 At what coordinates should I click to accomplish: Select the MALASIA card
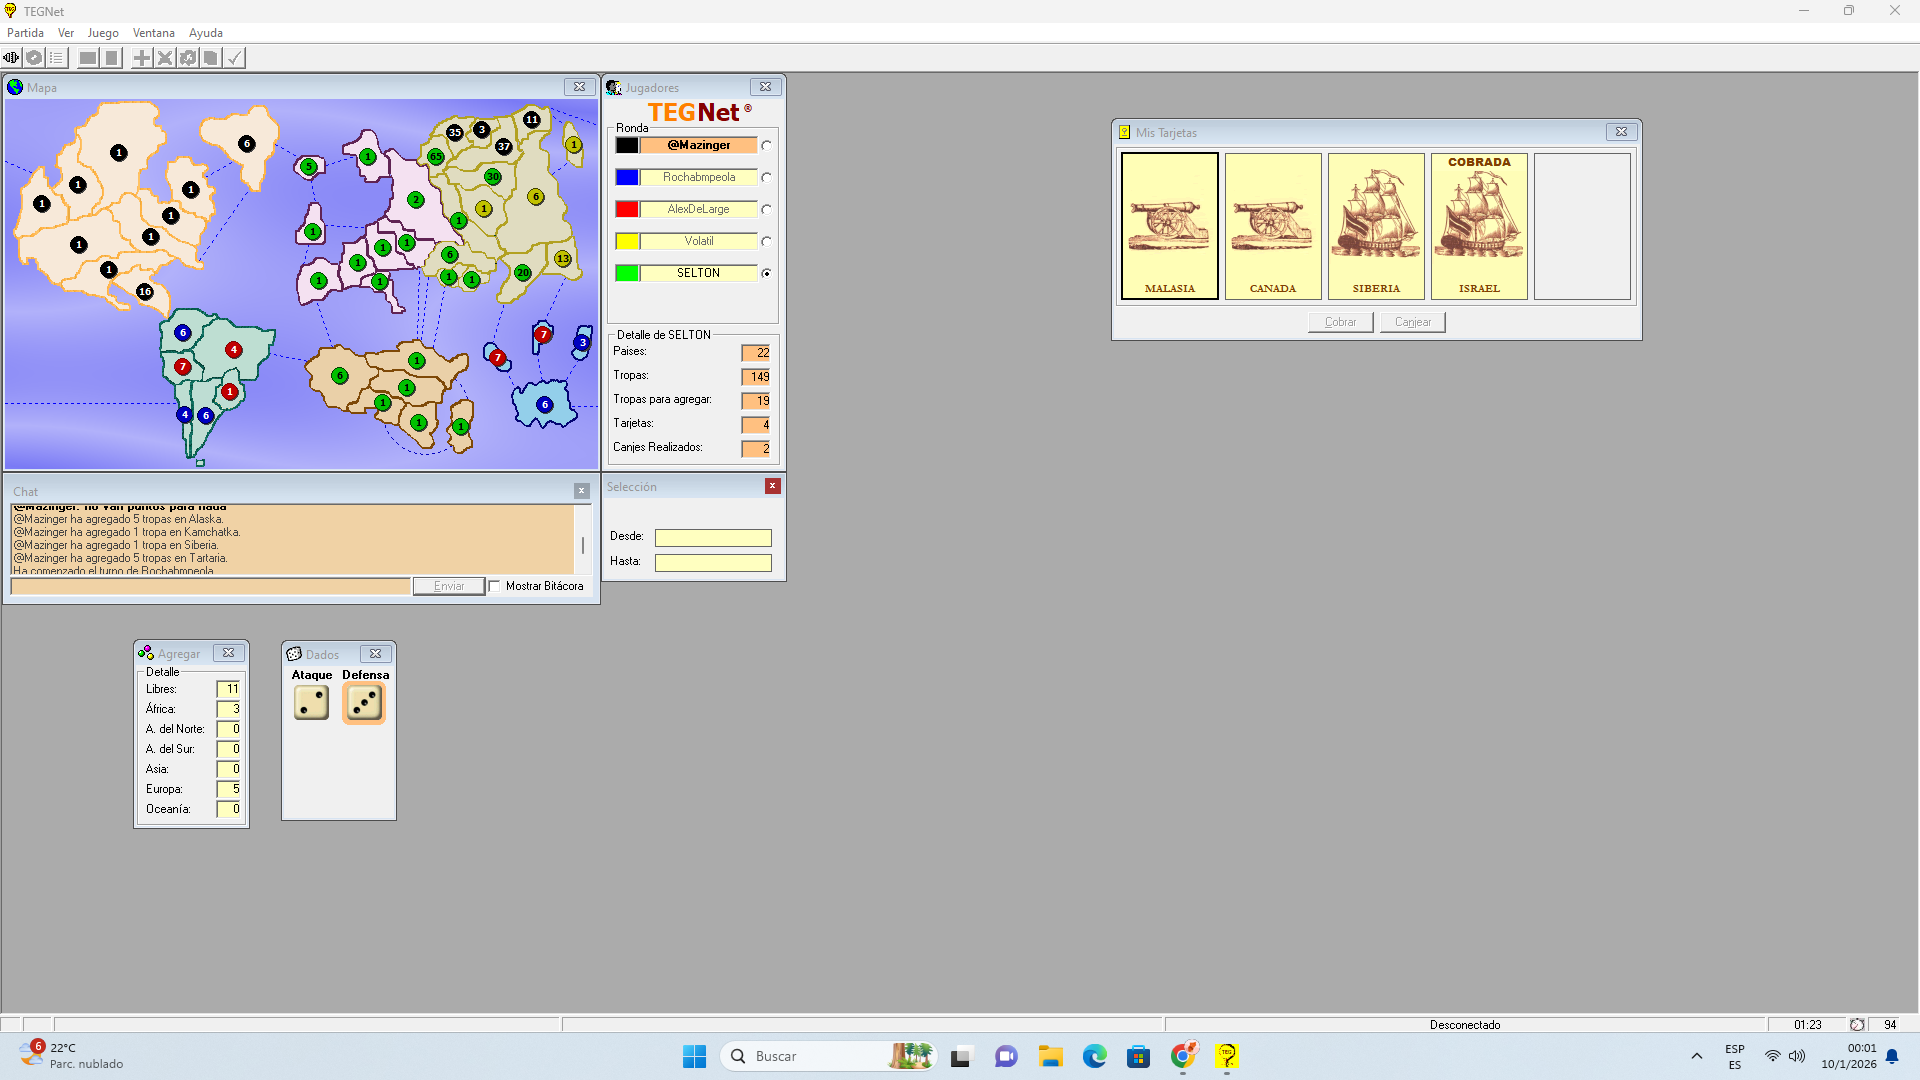(1169, 226)
